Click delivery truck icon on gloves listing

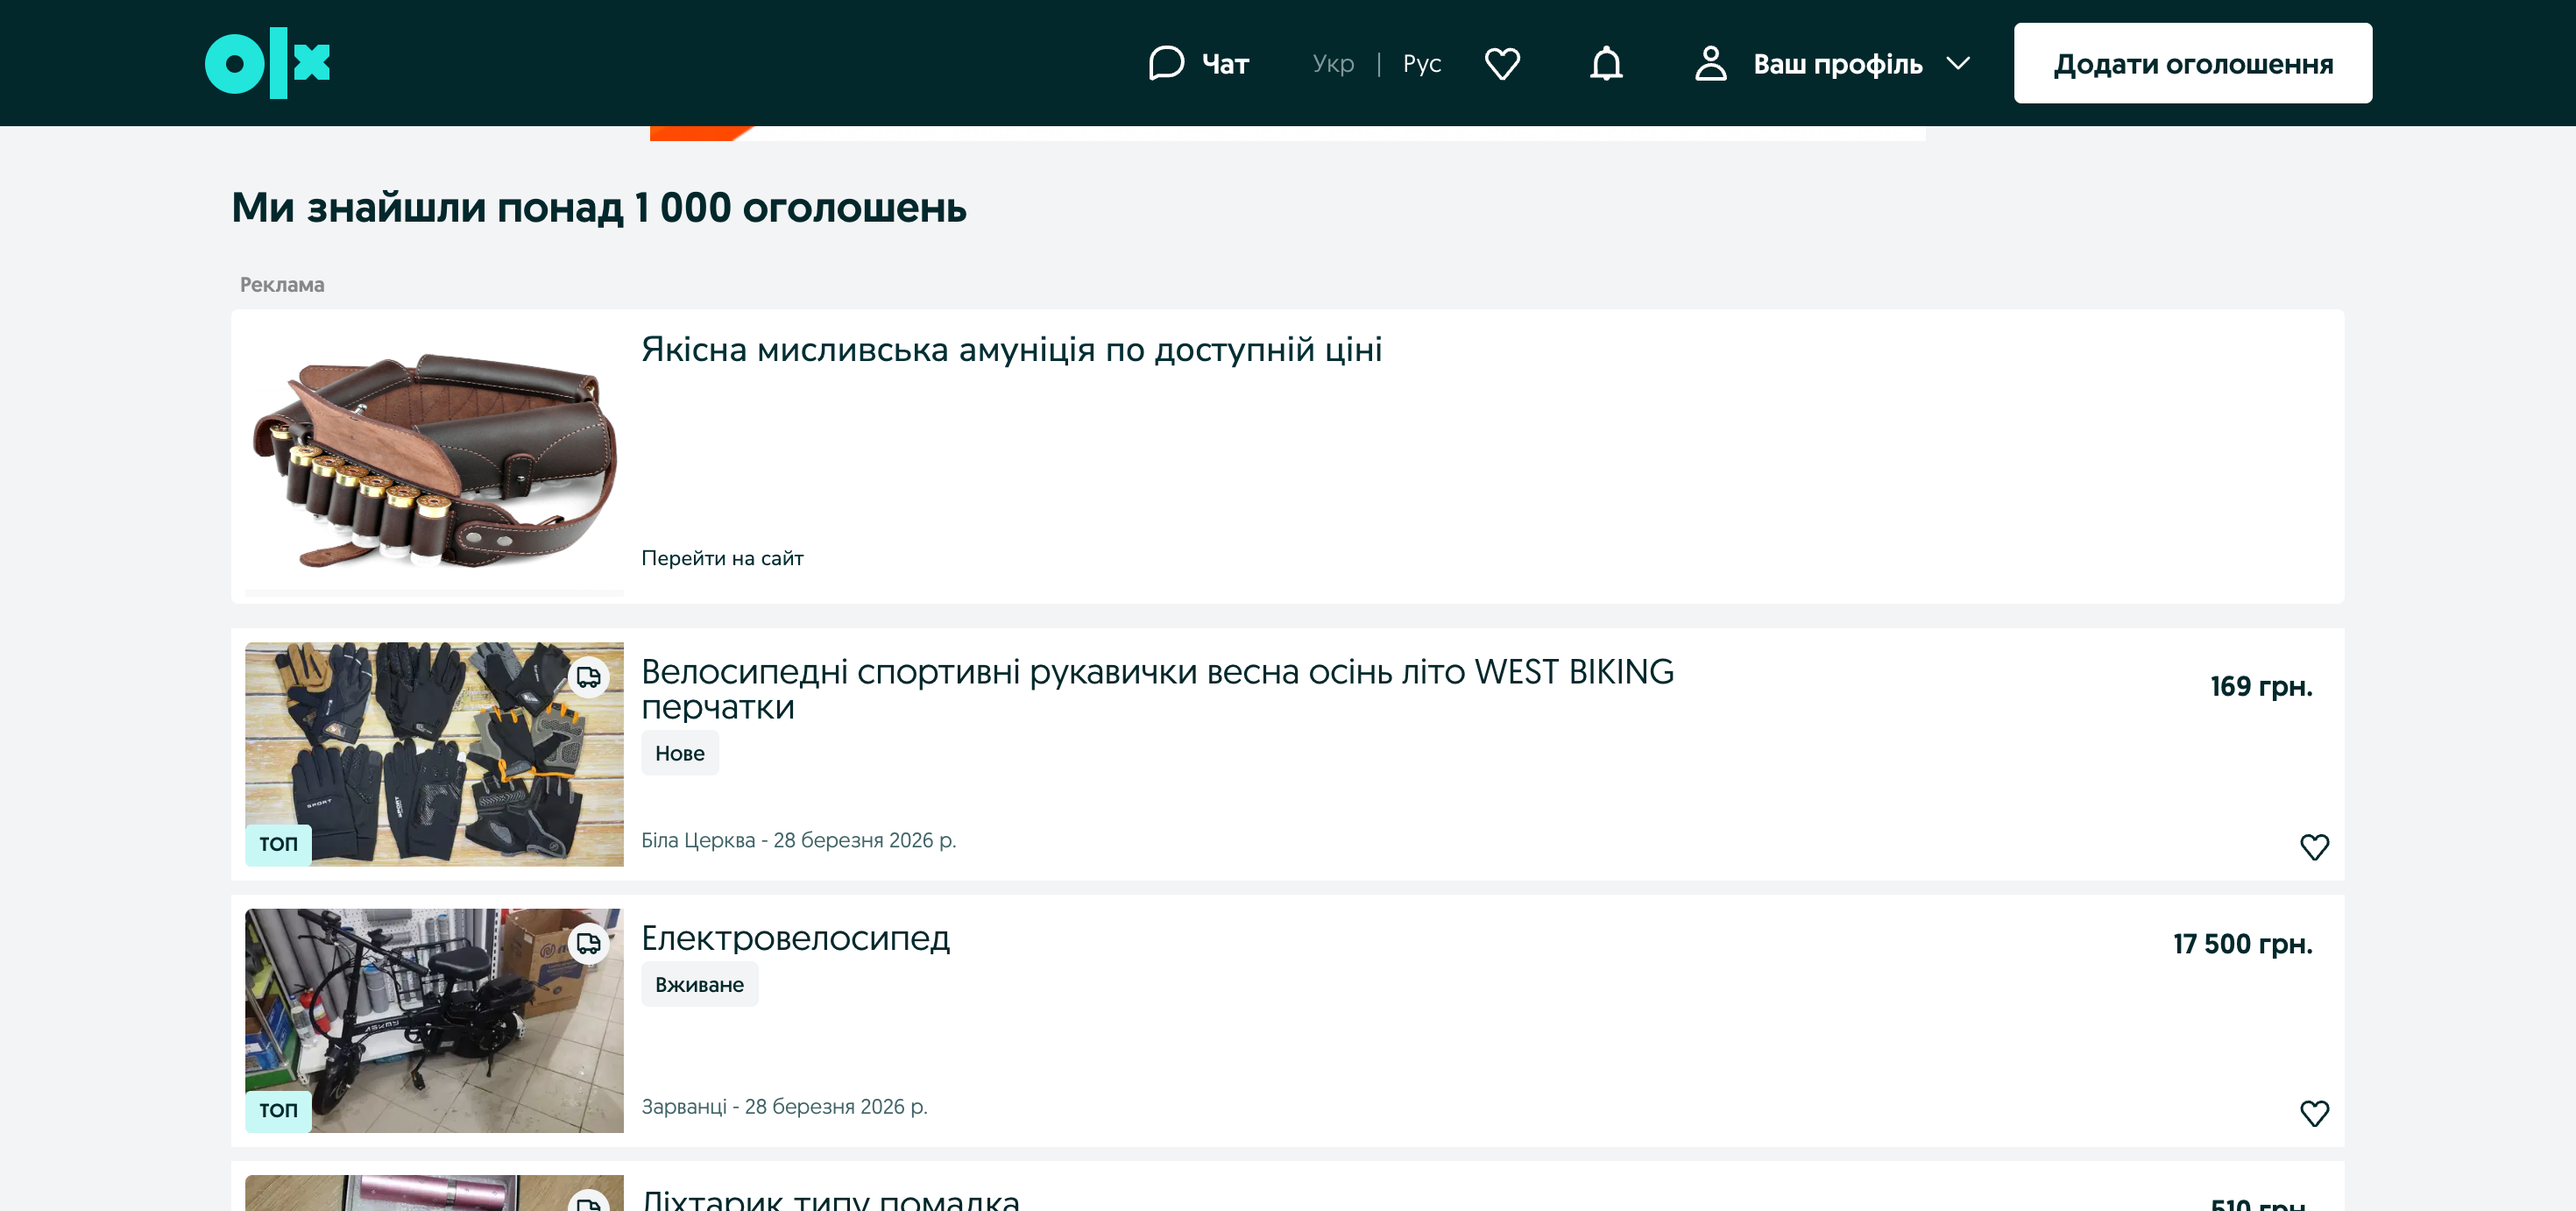[x=589, y=677]
